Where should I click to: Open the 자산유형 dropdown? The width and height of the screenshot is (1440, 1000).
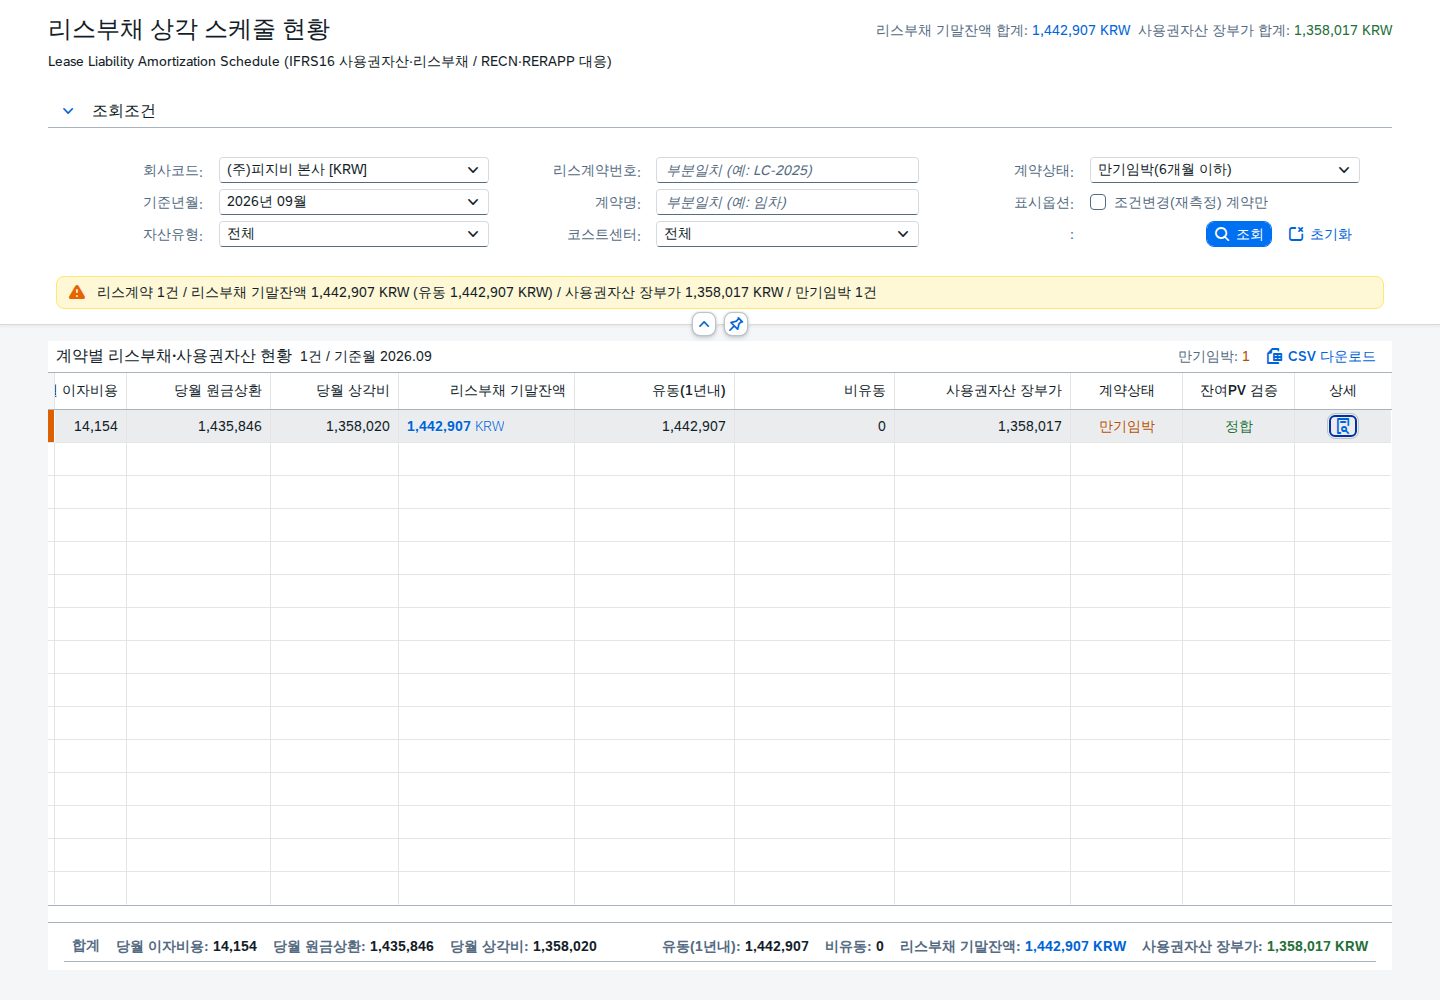[x=354, y=234]
